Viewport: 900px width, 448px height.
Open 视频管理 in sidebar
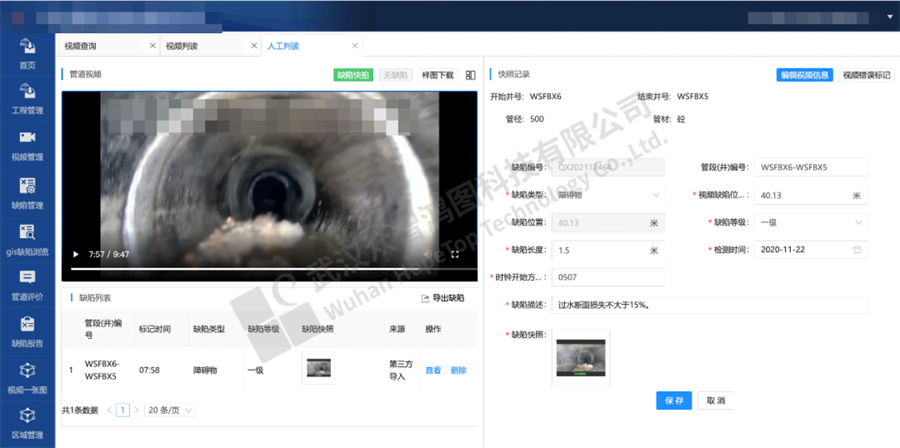28,146
